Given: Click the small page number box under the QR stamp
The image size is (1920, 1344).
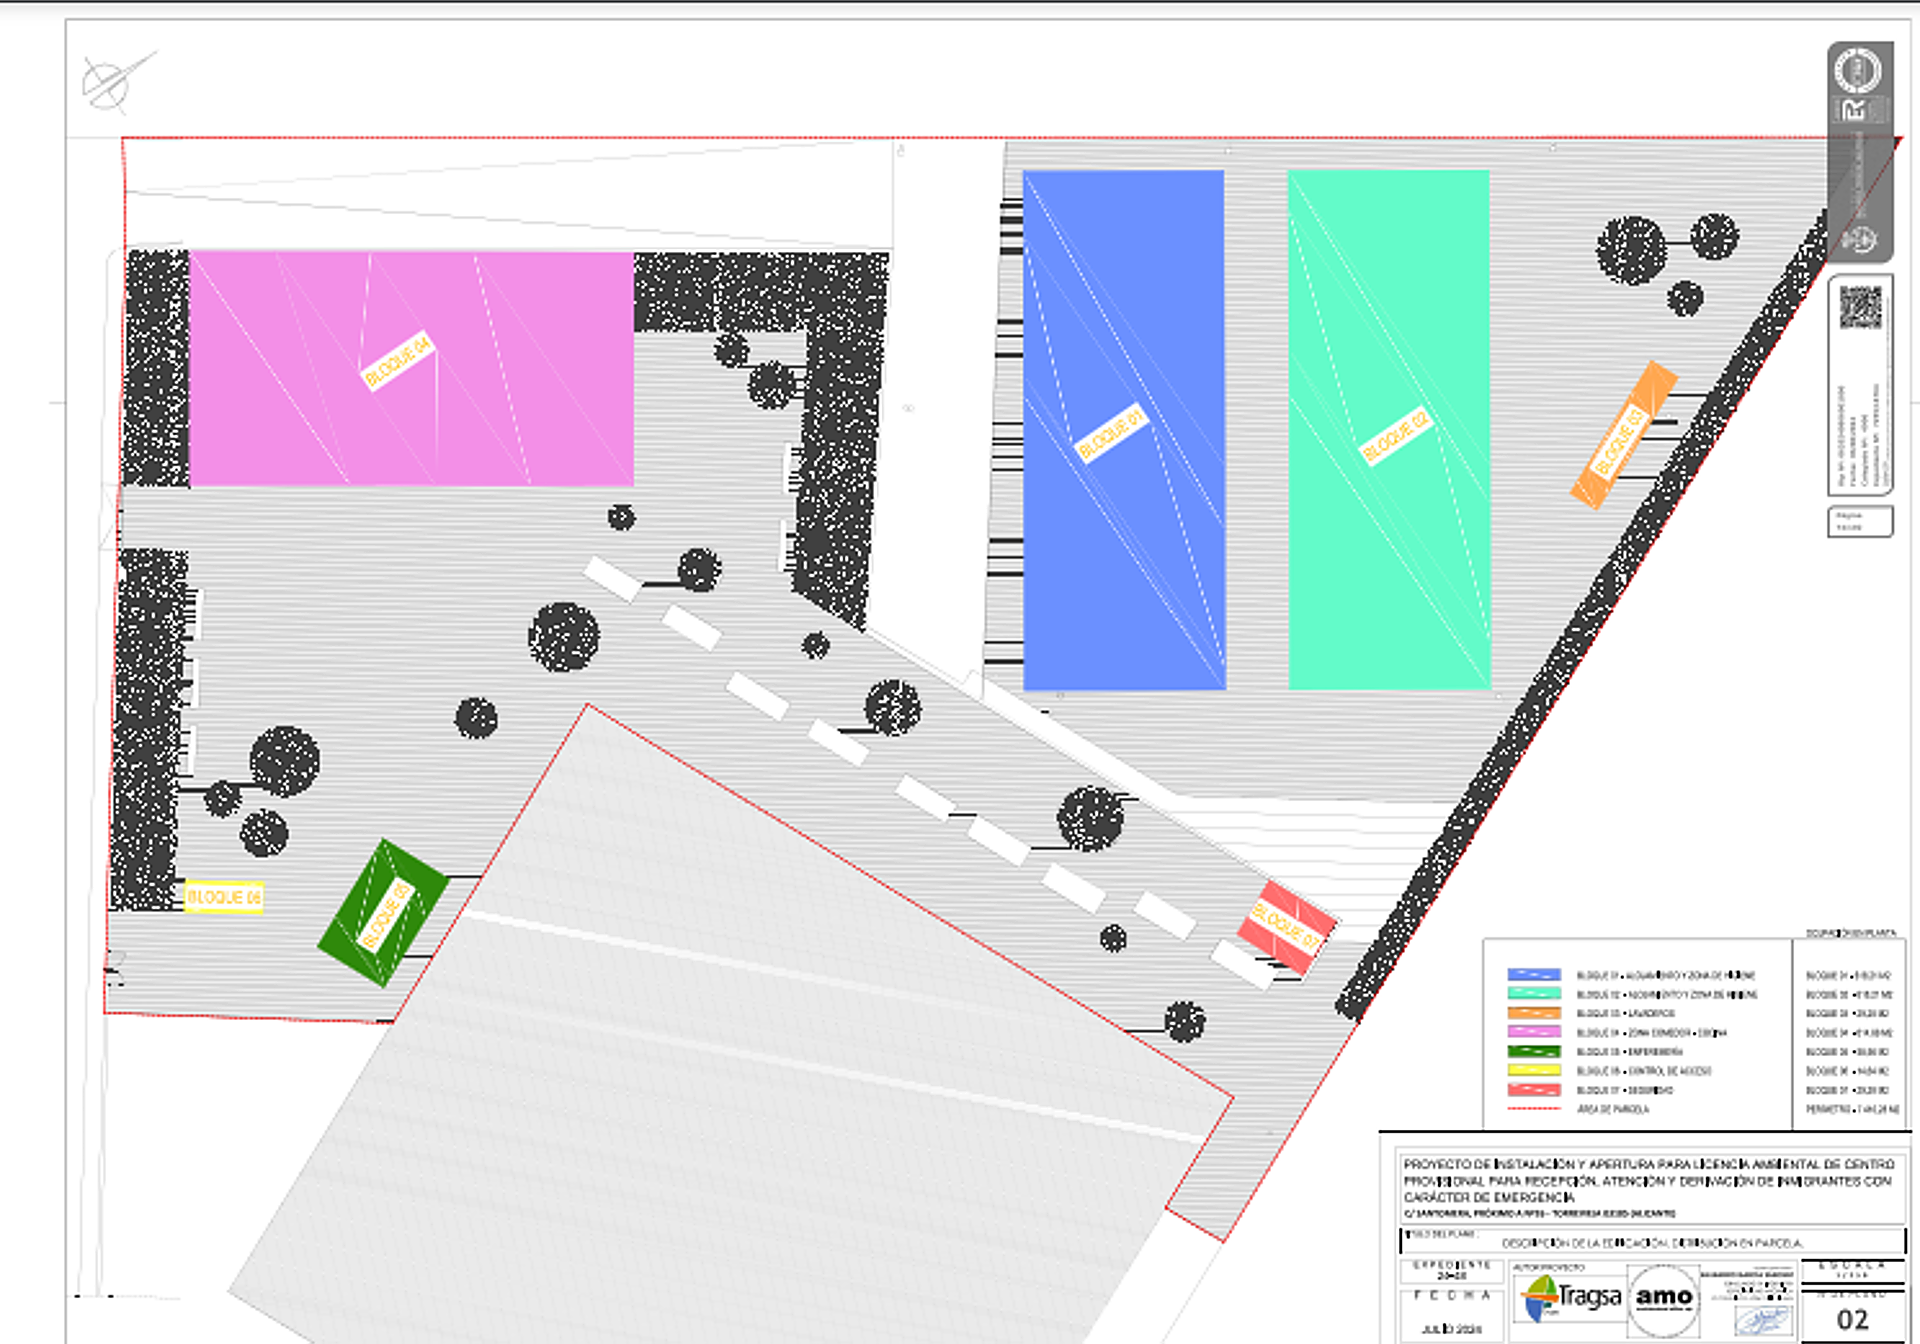Looking at the screenshot, I should tap(1859, 522).
